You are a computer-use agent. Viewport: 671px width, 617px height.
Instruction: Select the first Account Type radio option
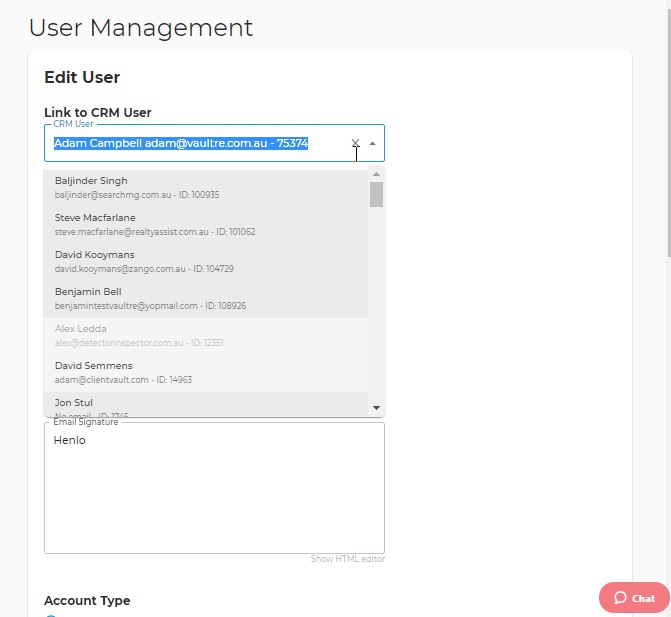coord(50,616)
